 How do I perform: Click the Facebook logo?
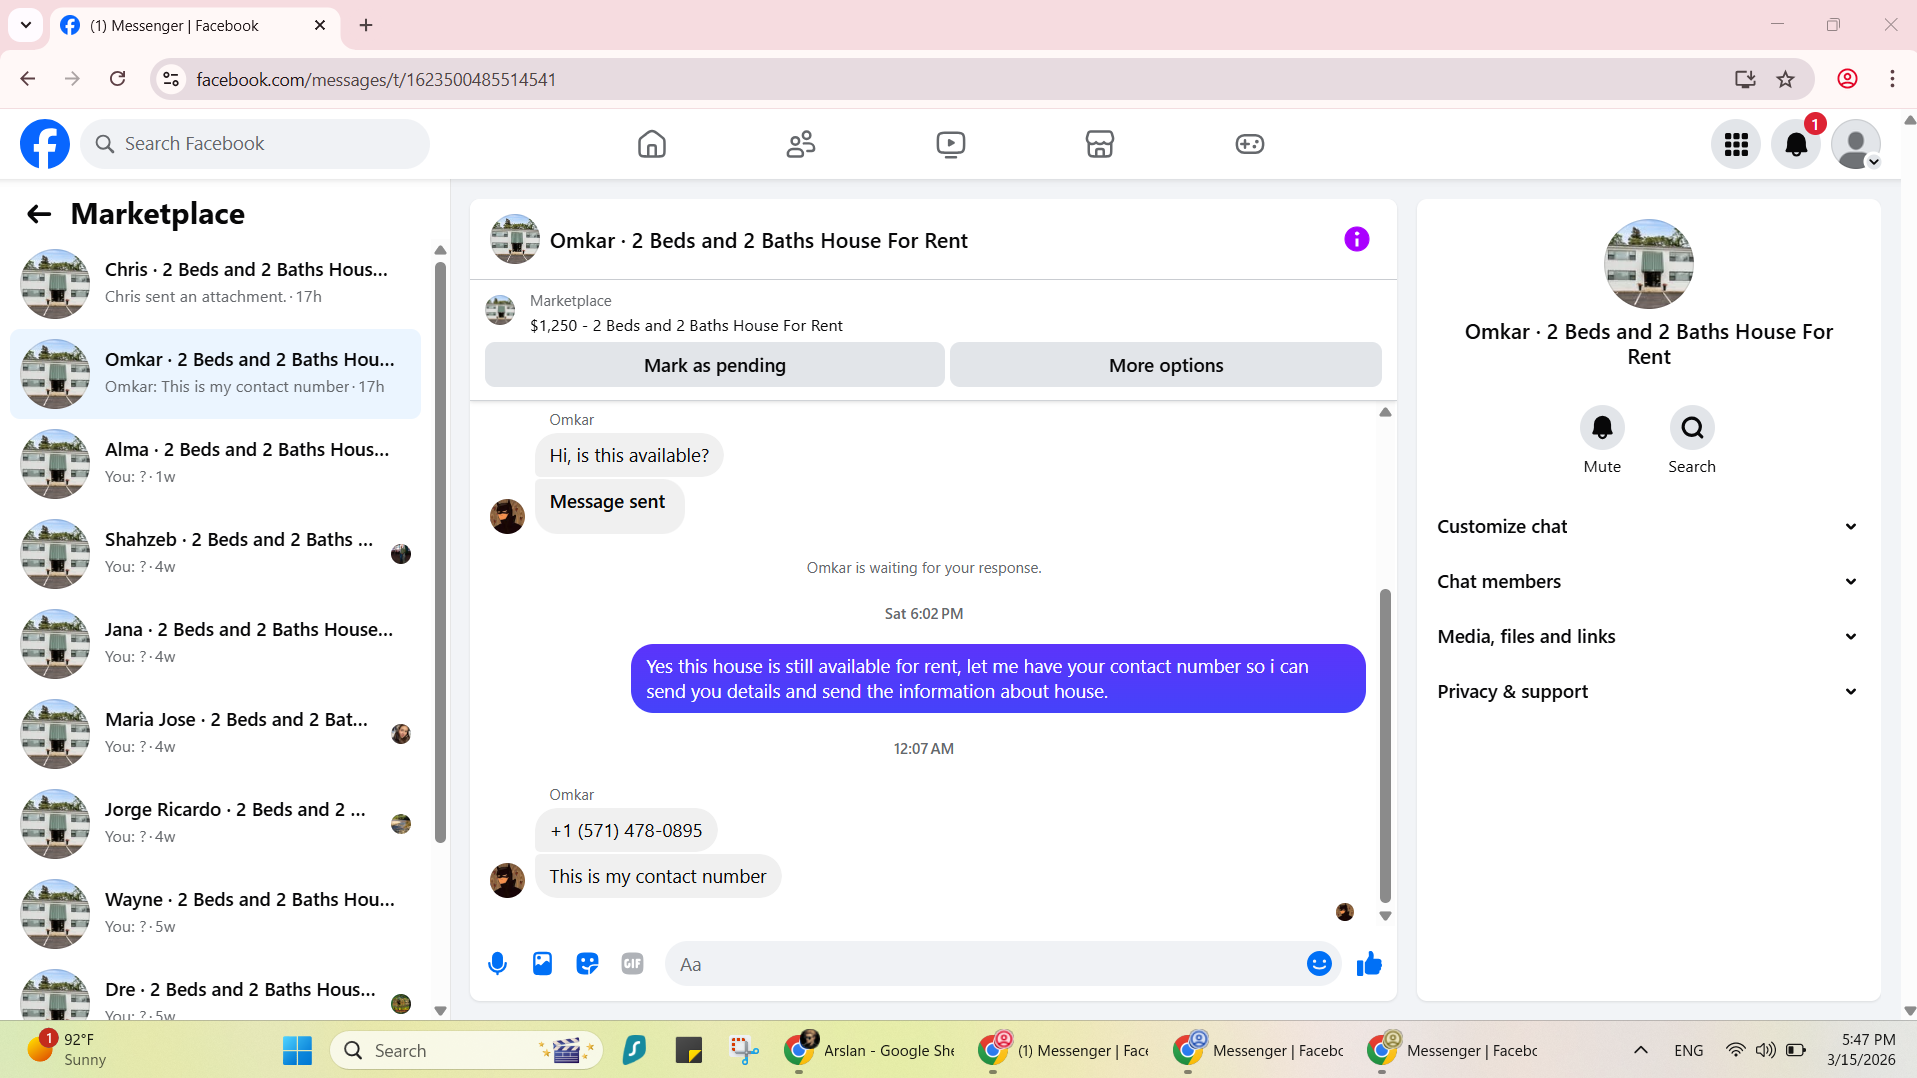coord(45,144)
